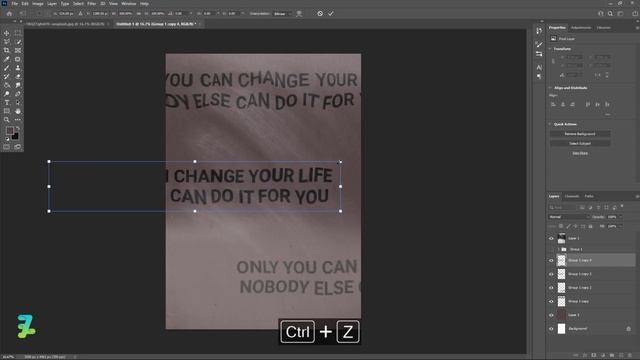The height and width of the screenshot is (360, 640).
Task: Open the Image menu
Action: pos(38,4)
